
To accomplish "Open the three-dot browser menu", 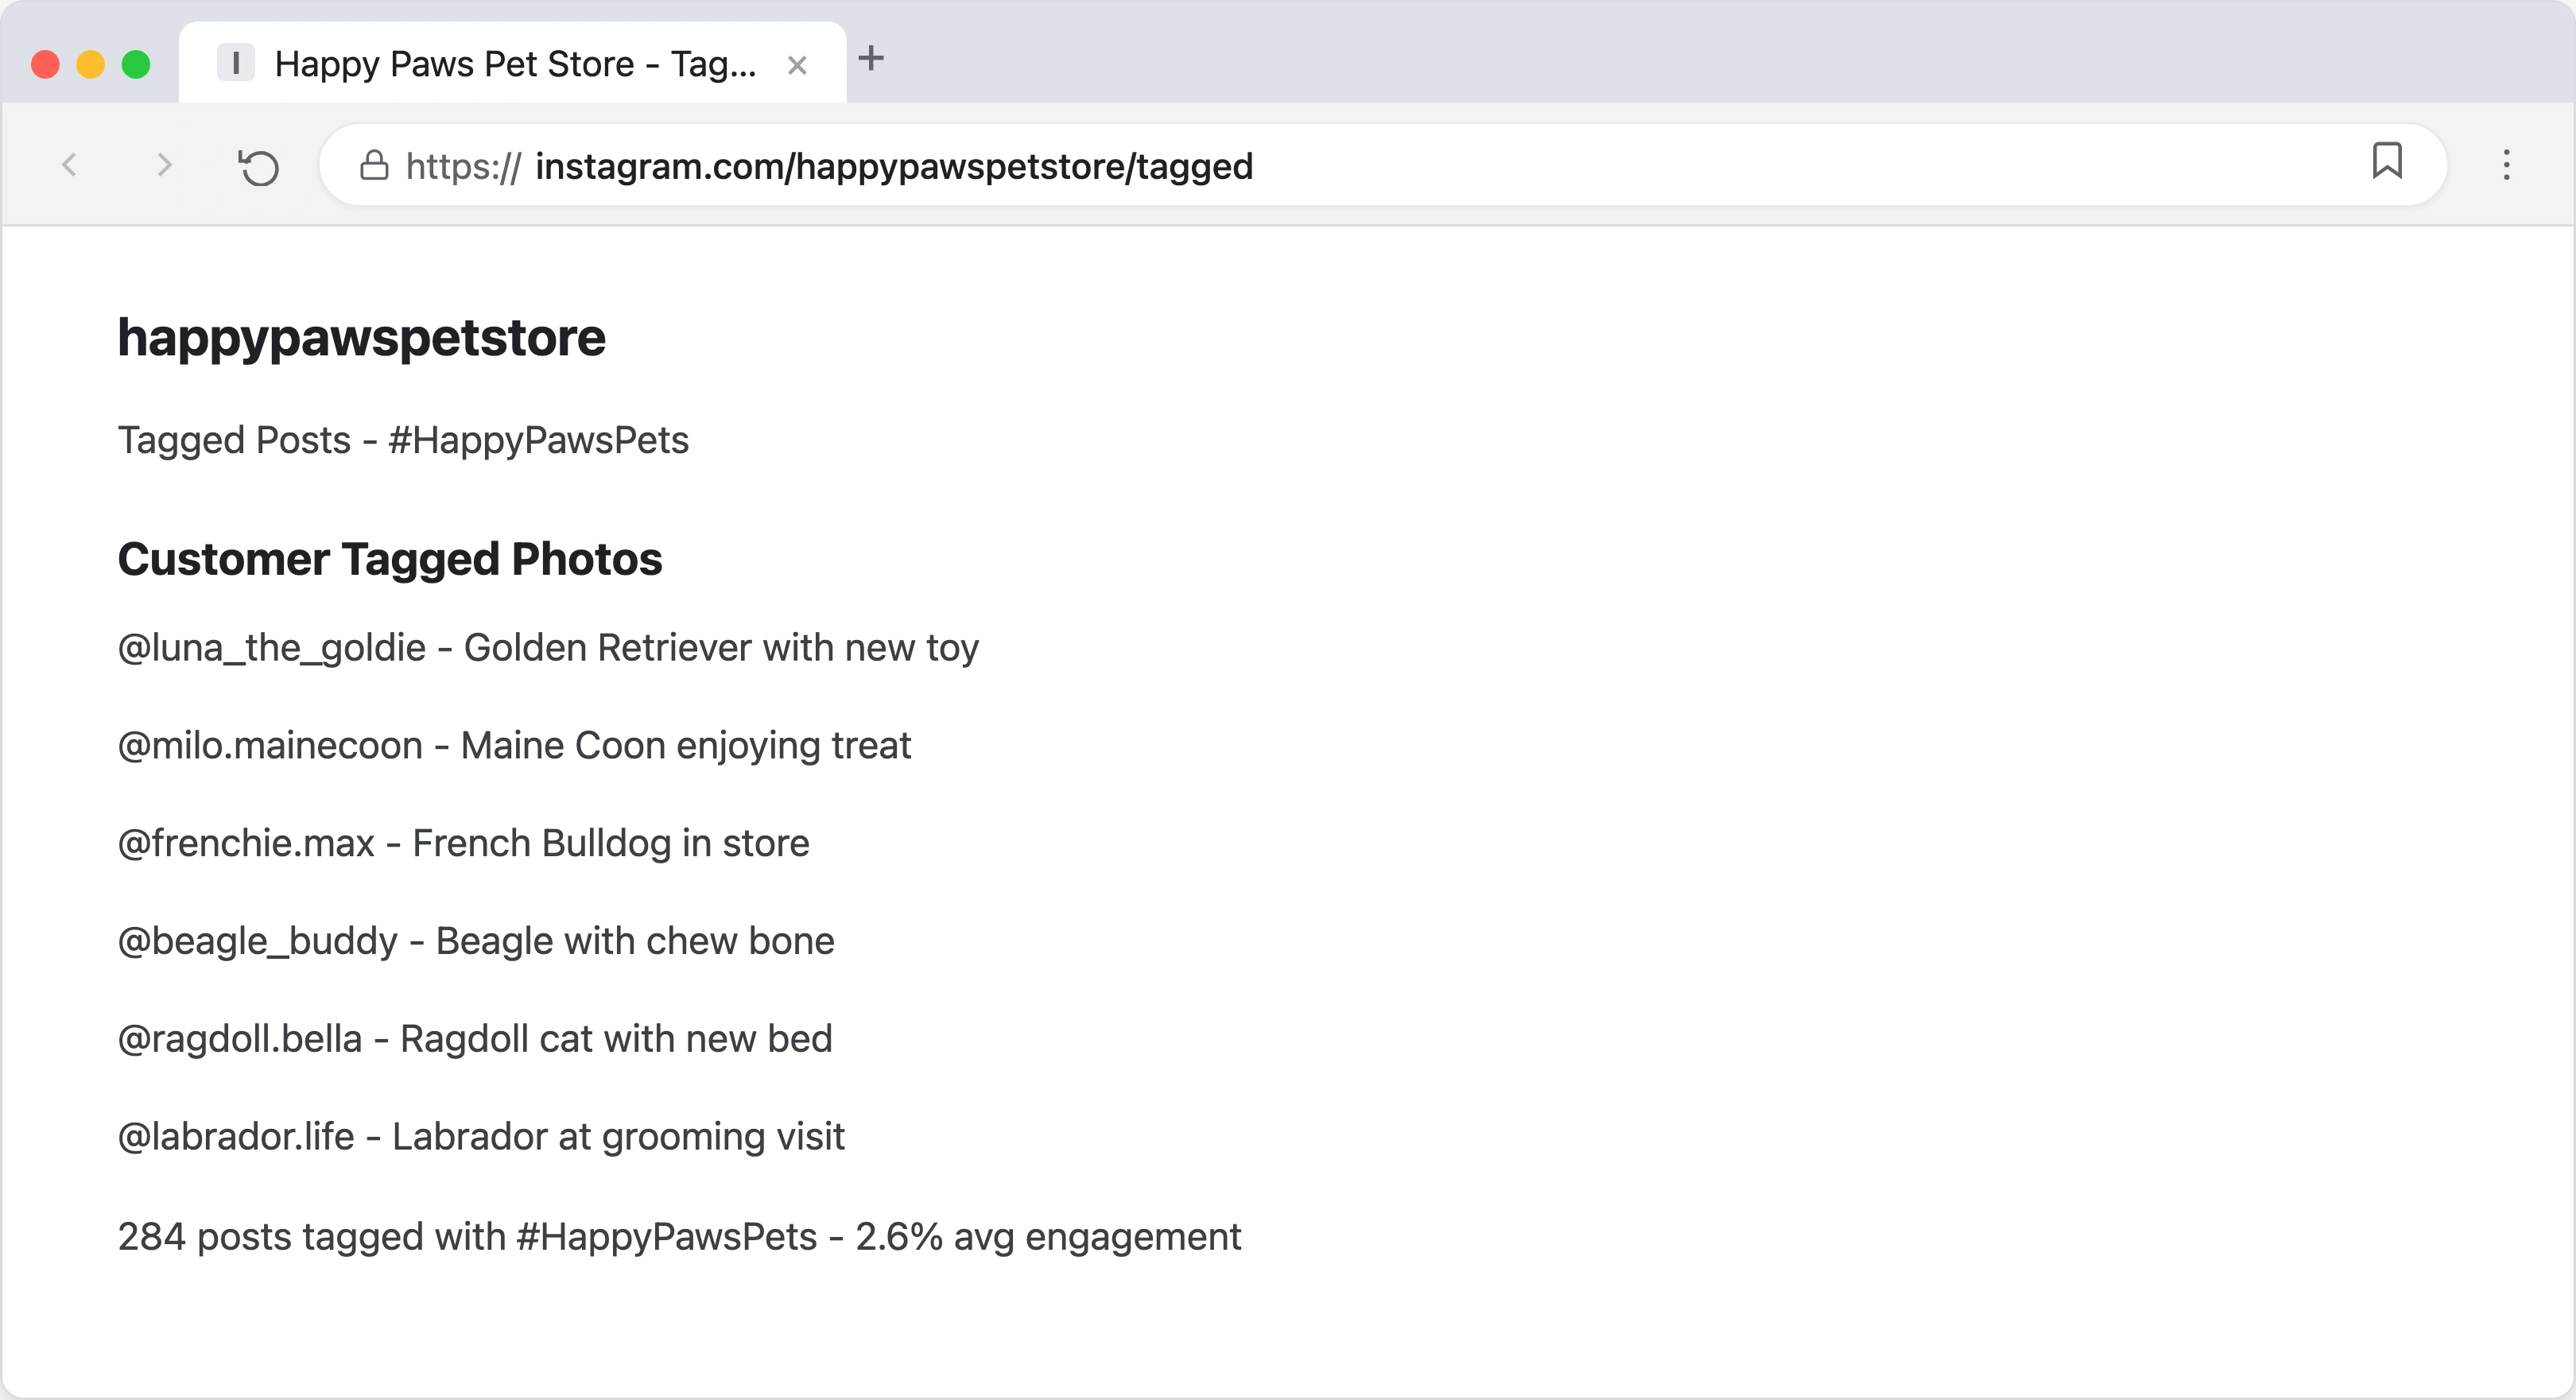I will (x=2506, y=165).
